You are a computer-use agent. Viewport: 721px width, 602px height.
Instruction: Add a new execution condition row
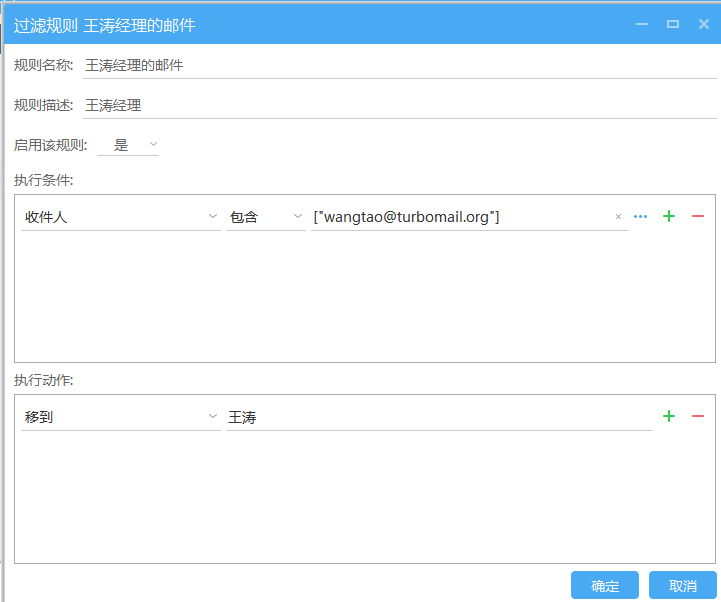coord(669,216)
